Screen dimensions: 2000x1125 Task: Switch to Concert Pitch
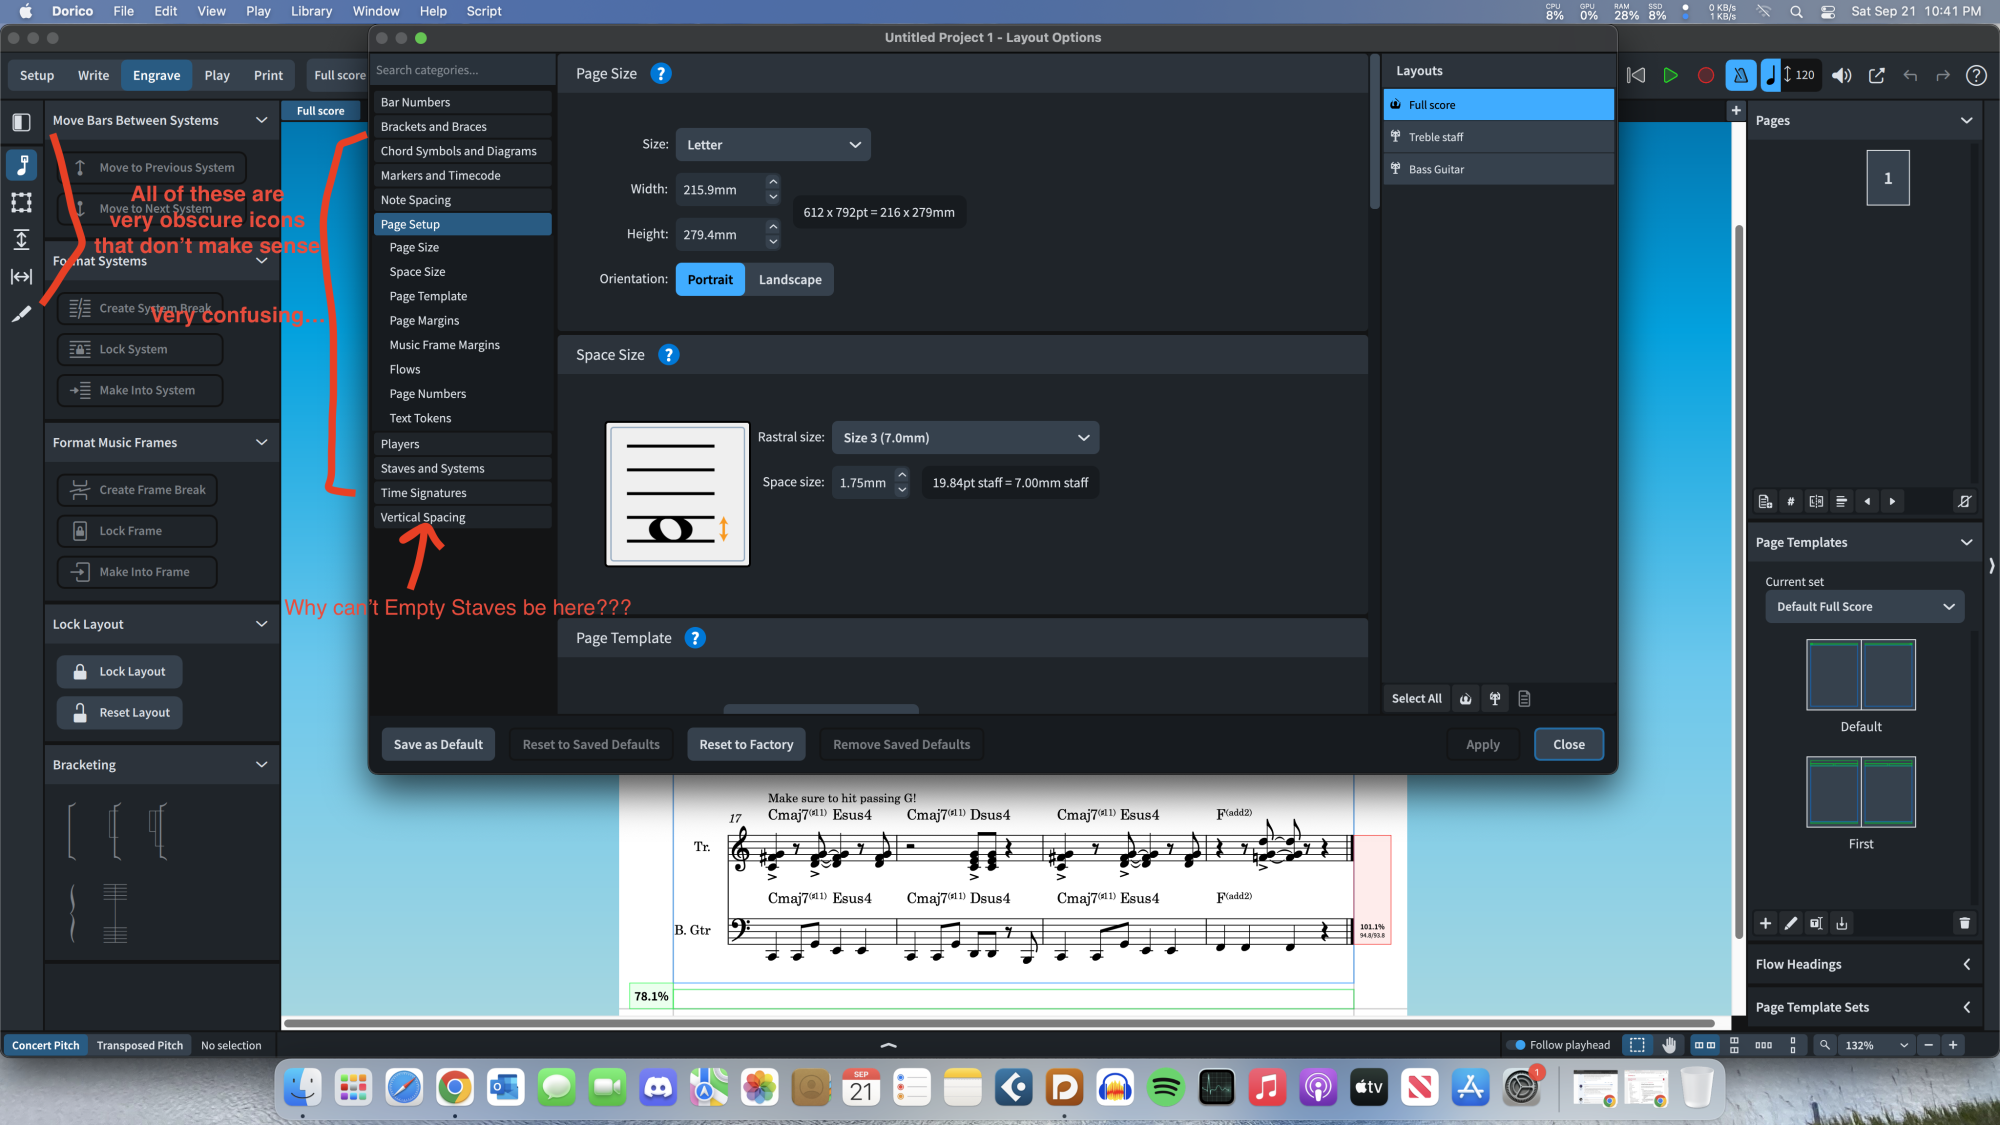46,1045
